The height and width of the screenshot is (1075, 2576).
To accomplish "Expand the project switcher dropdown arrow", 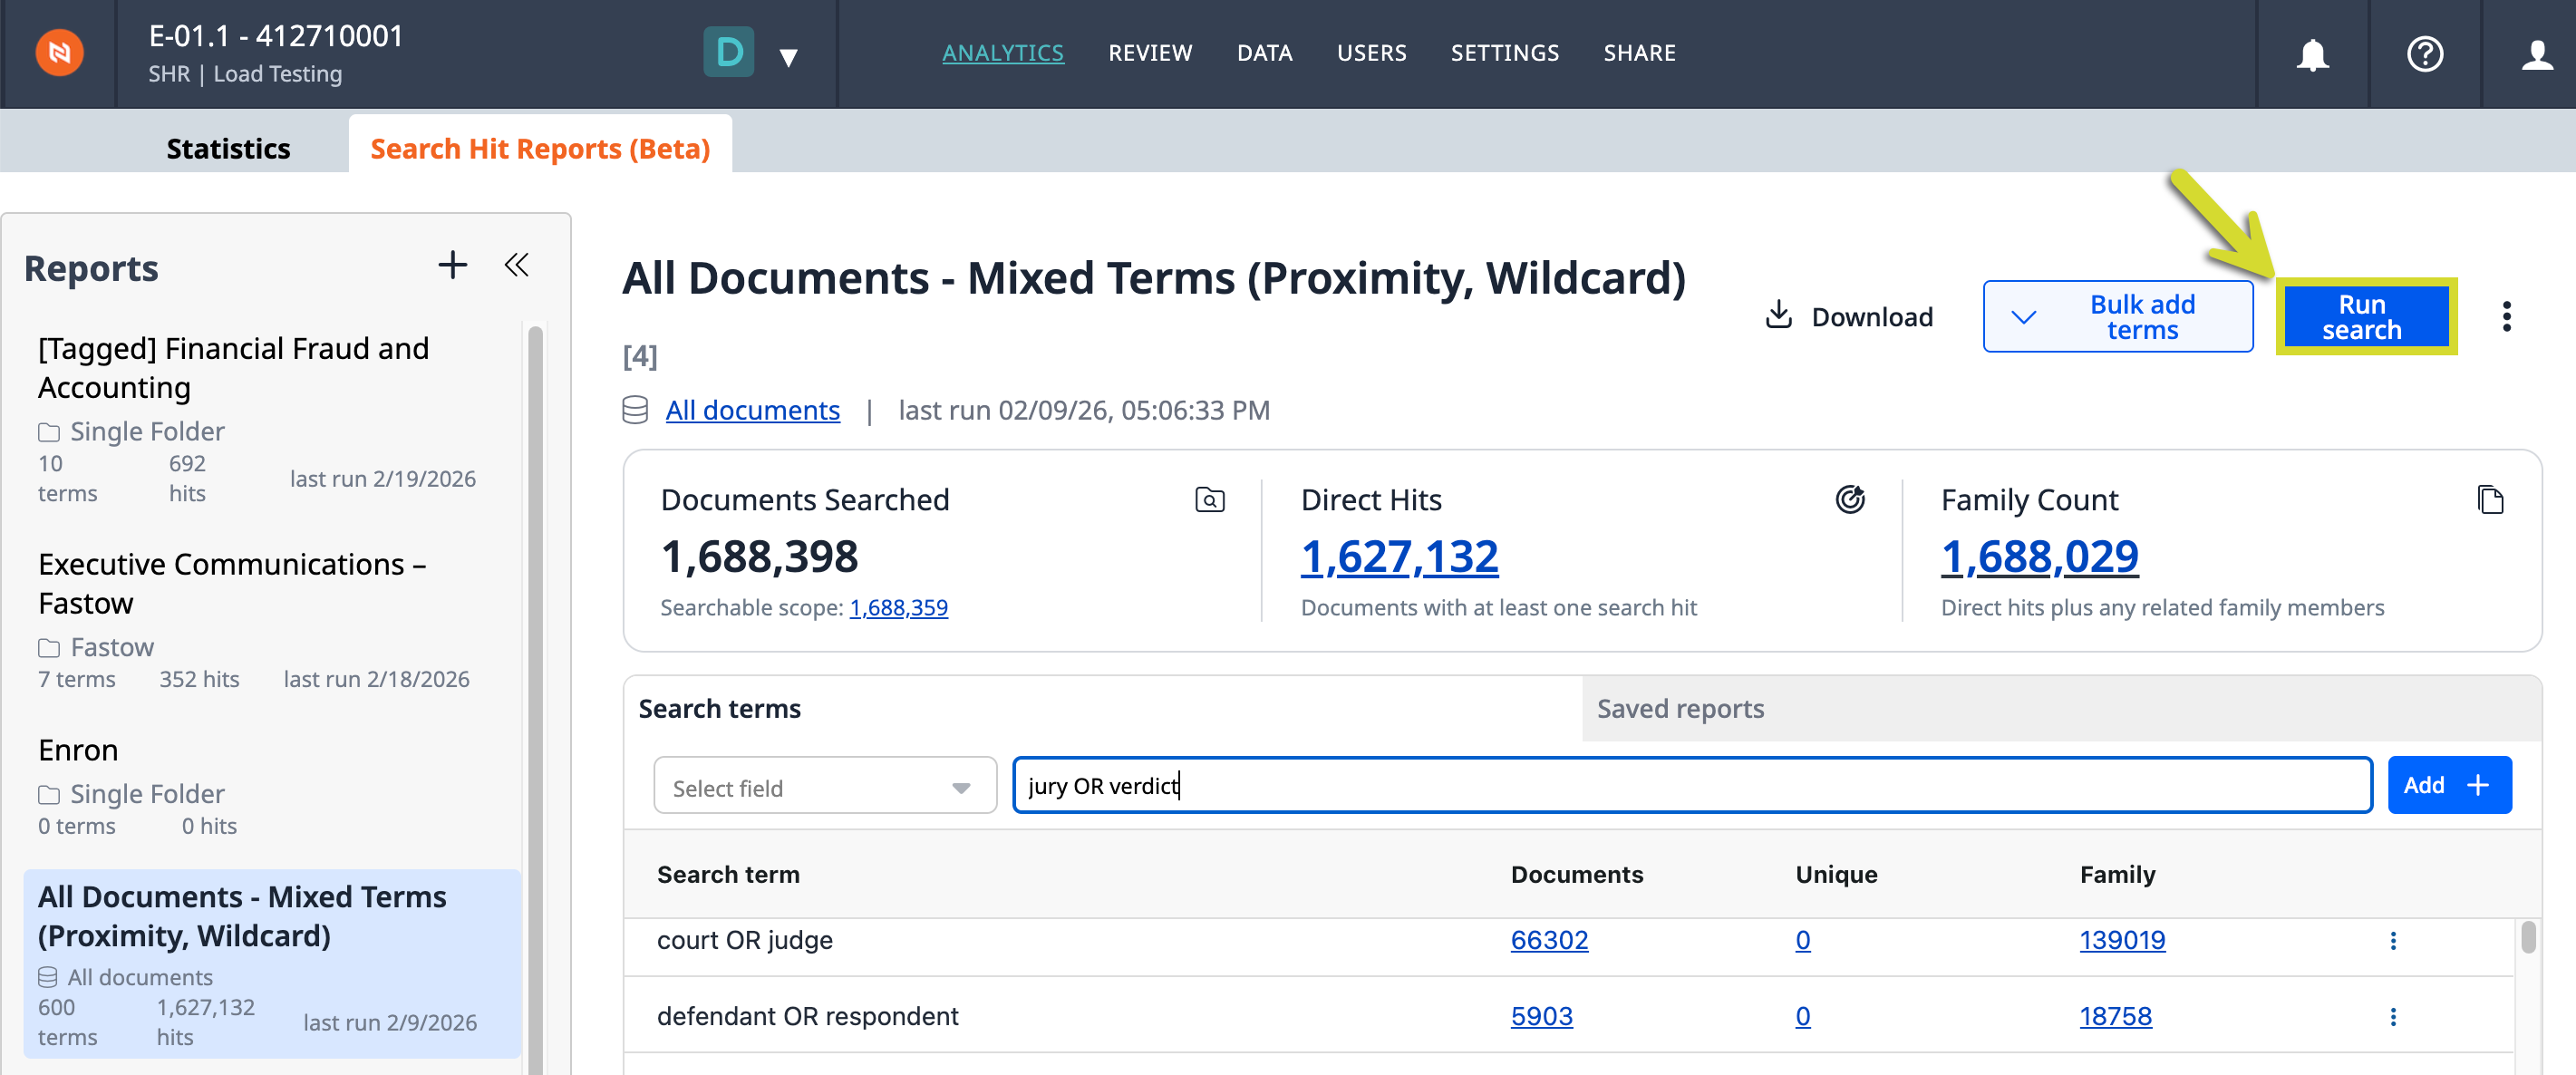I will pyautogui.click(x=788, y=57).
